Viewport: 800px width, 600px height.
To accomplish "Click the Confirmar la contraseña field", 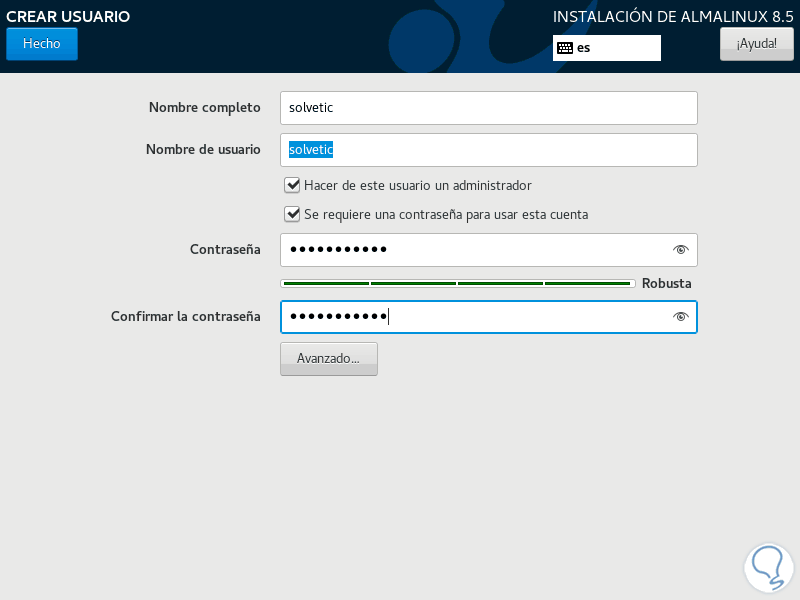I will tap(489, 317).
